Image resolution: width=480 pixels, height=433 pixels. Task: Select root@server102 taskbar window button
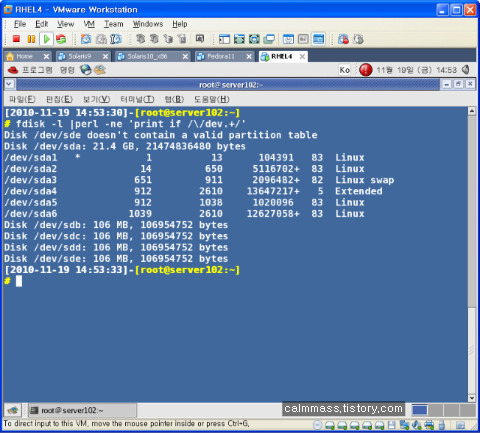[x=82, y=410]
